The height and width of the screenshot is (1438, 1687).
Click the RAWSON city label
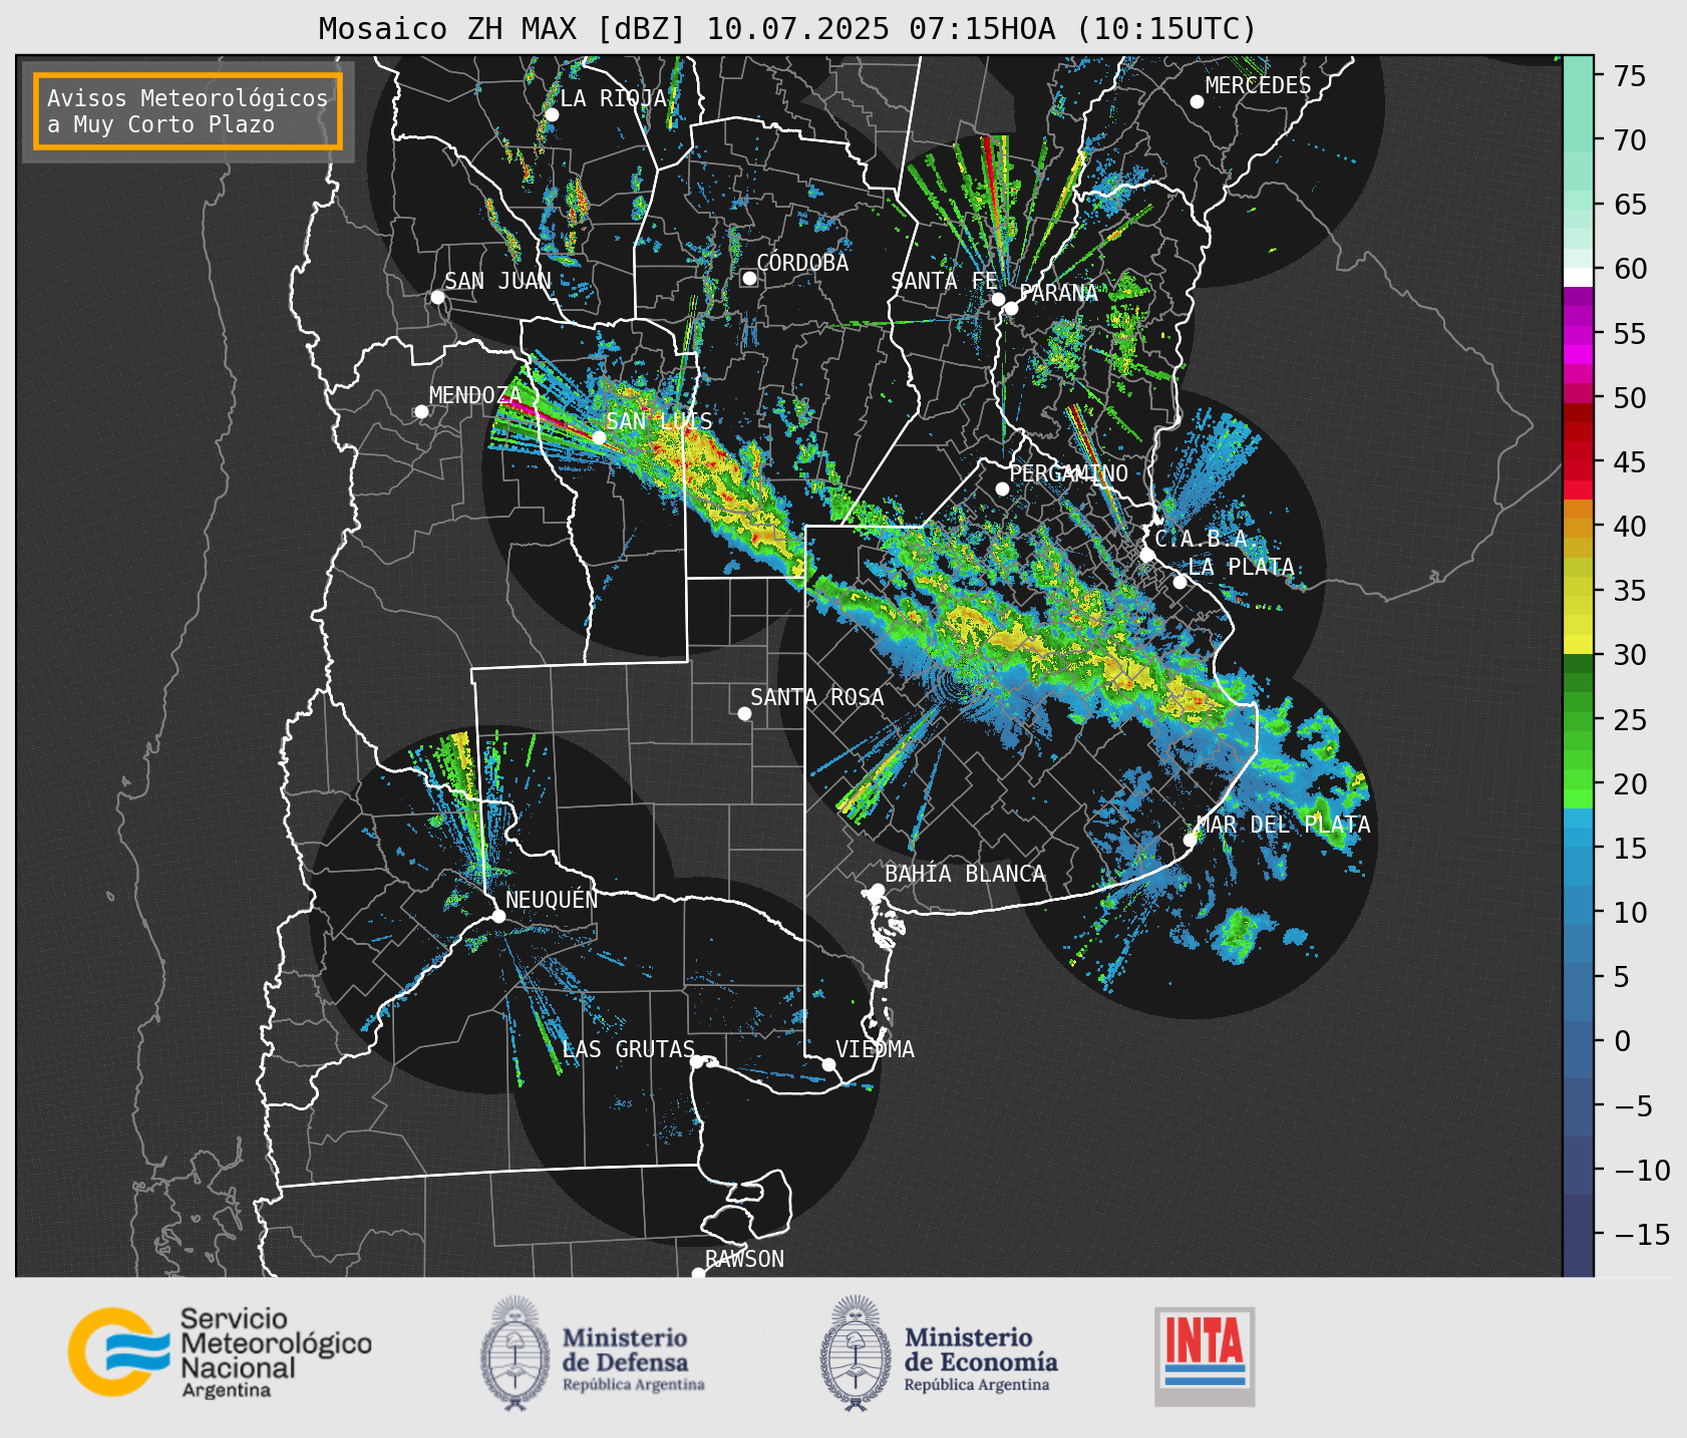pyautogui.click(x=744, y=1259)
